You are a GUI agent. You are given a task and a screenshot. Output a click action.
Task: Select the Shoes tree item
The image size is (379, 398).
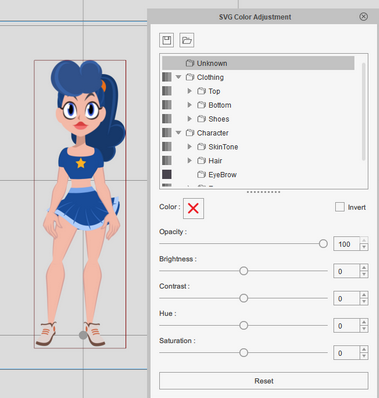coord(219,119)
